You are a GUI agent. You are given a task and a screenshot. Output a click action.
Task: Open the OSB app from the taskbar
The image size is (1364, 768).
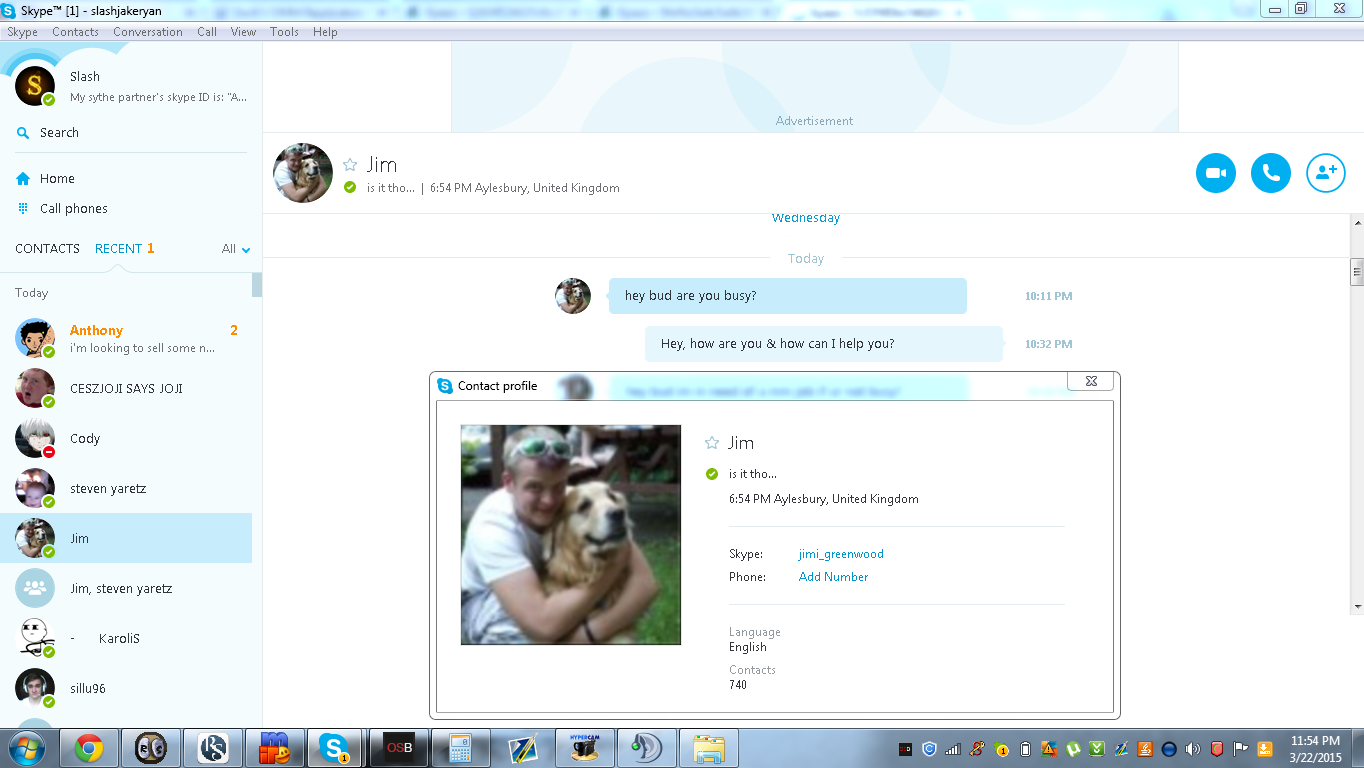[x=399, y=748]
